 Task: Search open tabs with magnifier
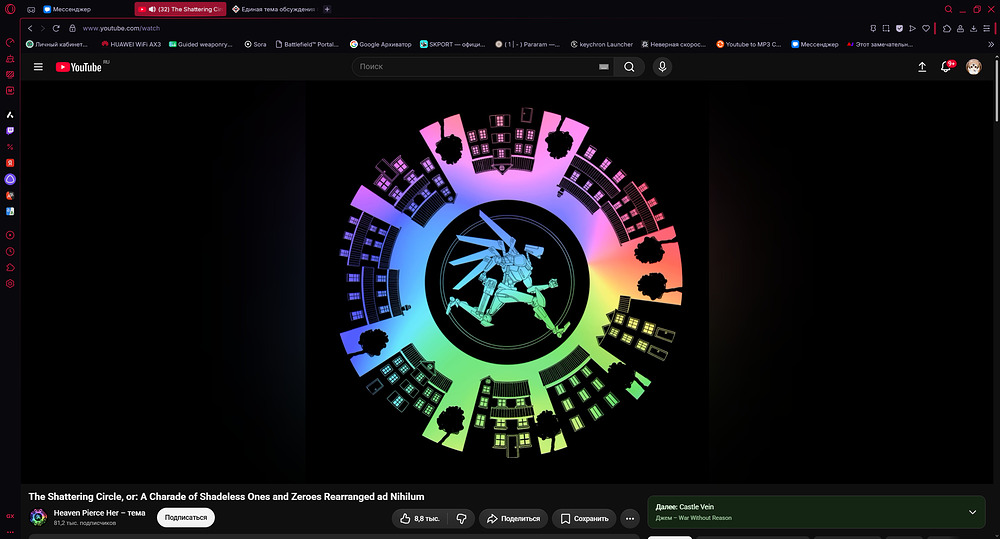(948, 9)
